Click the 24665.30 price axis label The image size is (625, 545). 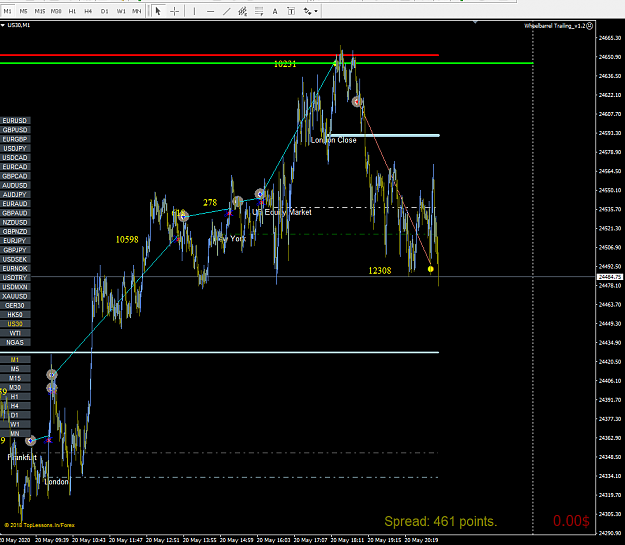(610, 38)
